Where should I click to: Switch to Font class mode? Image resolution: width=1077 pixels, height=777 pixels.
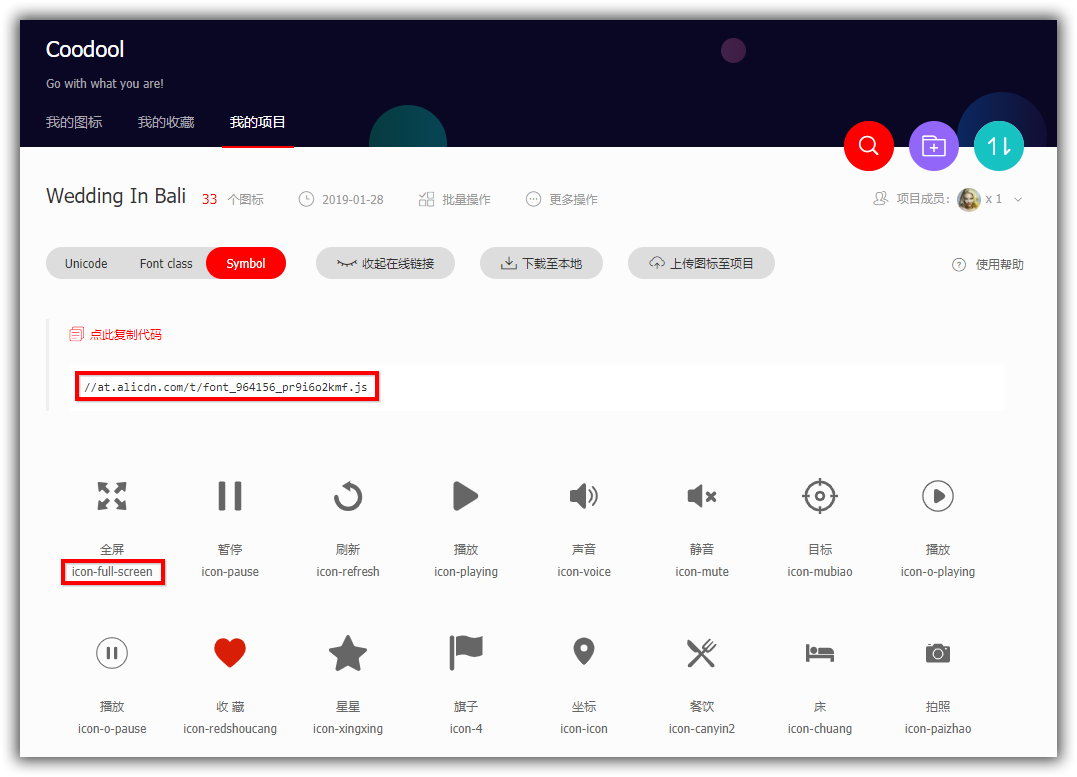[x=165, y=263]
